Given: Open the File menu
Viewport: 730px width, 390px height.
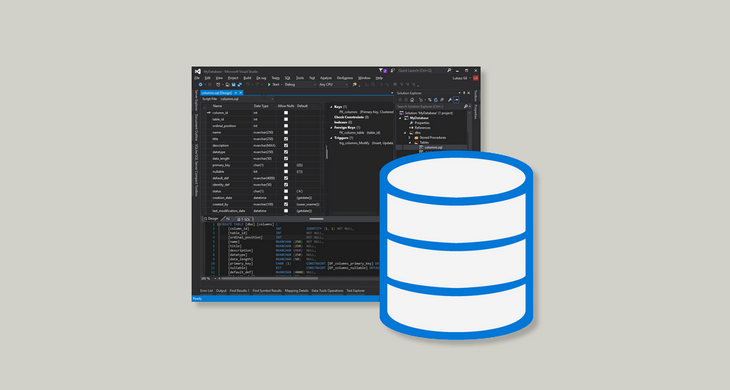Looking at the screenshot, I should click(197, 78).
